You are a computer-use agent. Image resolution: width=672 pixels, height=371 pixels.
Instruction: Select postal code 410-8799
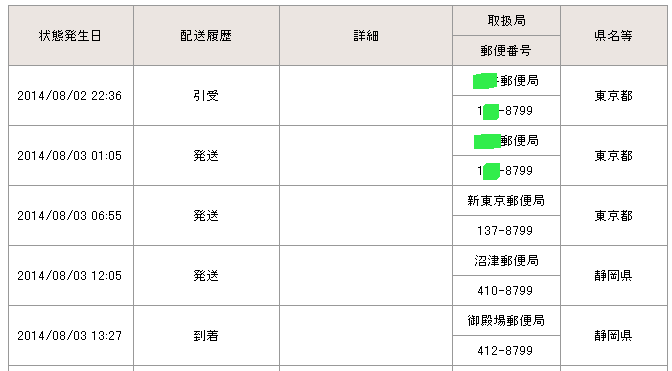pyautogui.click(x=505, y=290)
